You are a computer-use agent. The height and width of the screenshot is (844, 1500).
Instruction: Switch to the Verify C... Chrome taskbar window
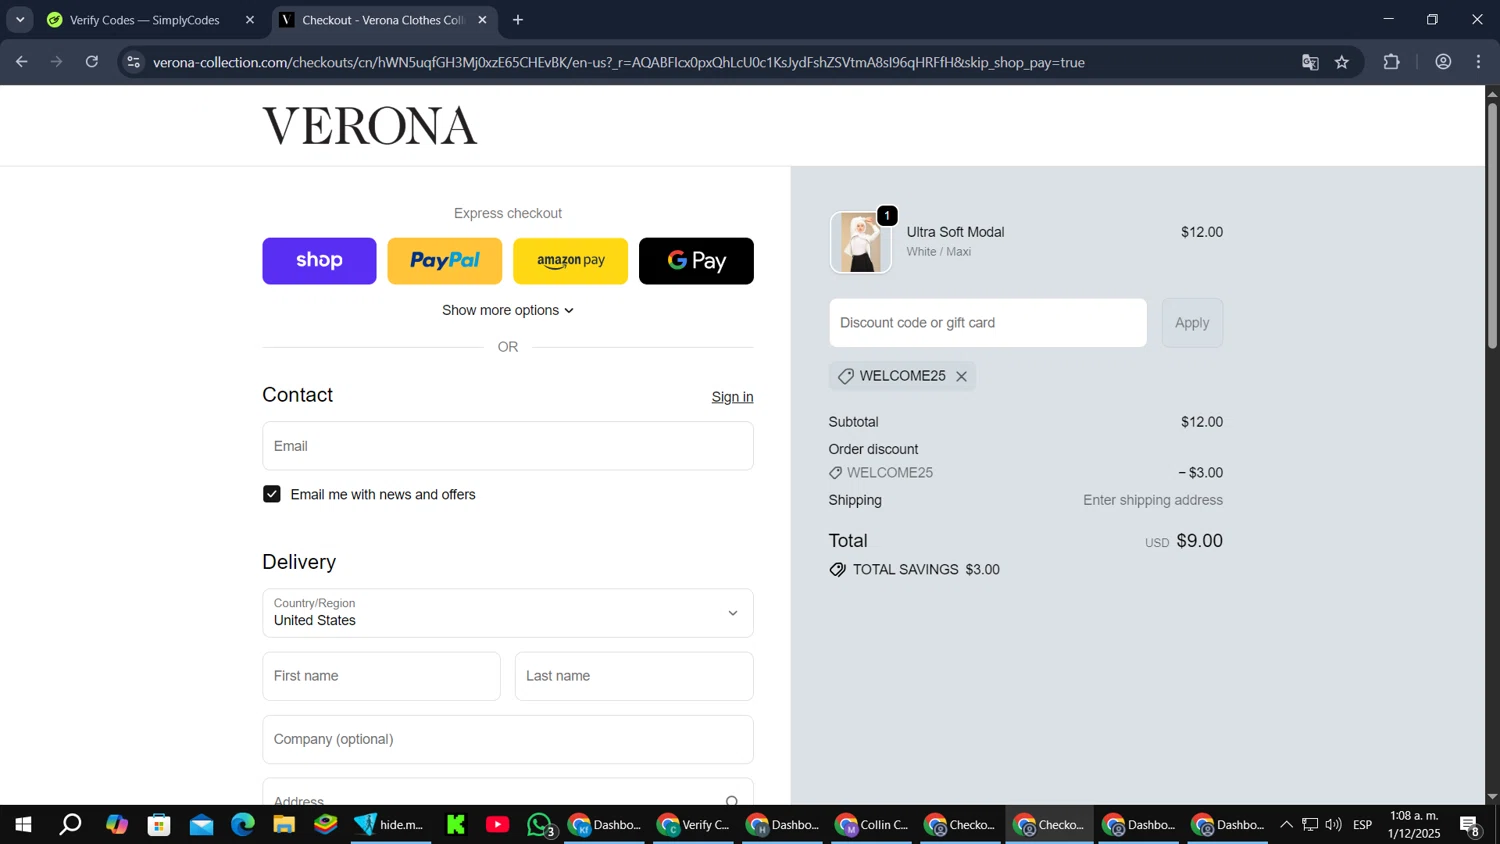pos(694,825)
